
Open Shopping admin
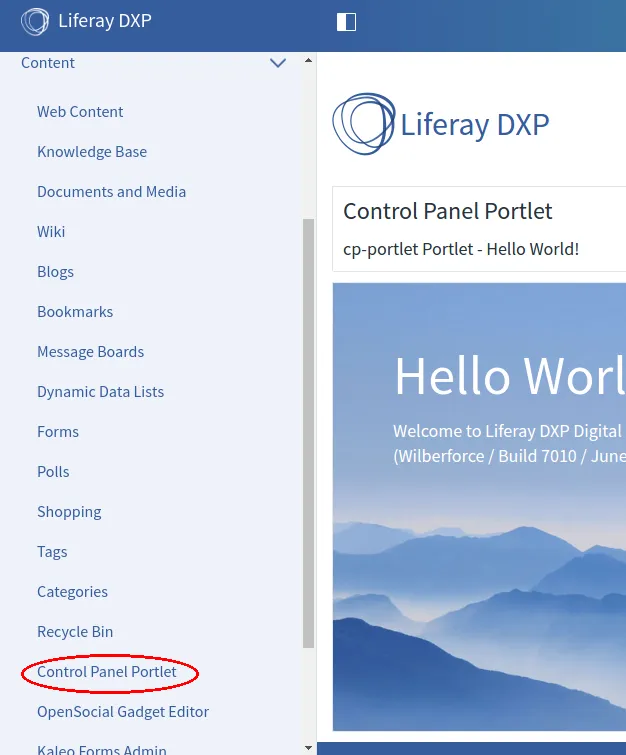69,511
